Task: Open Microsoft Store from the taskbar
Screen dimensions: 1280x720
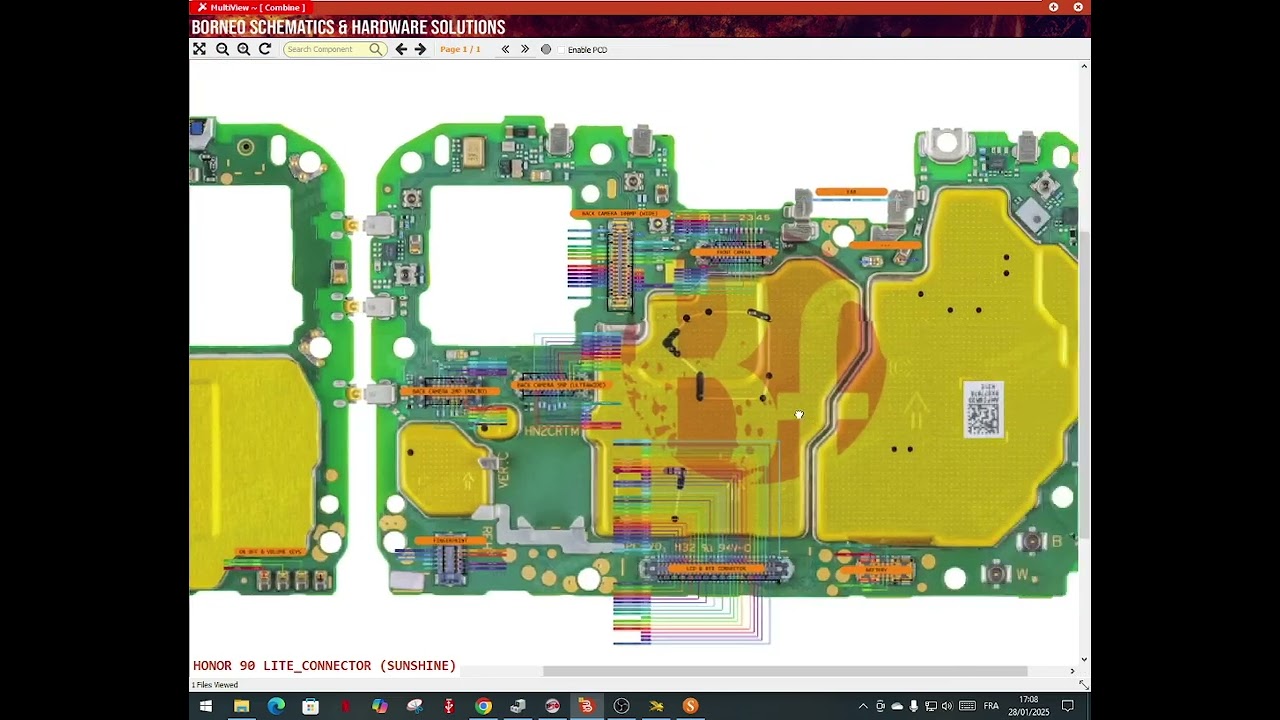Action: point(311,706)
